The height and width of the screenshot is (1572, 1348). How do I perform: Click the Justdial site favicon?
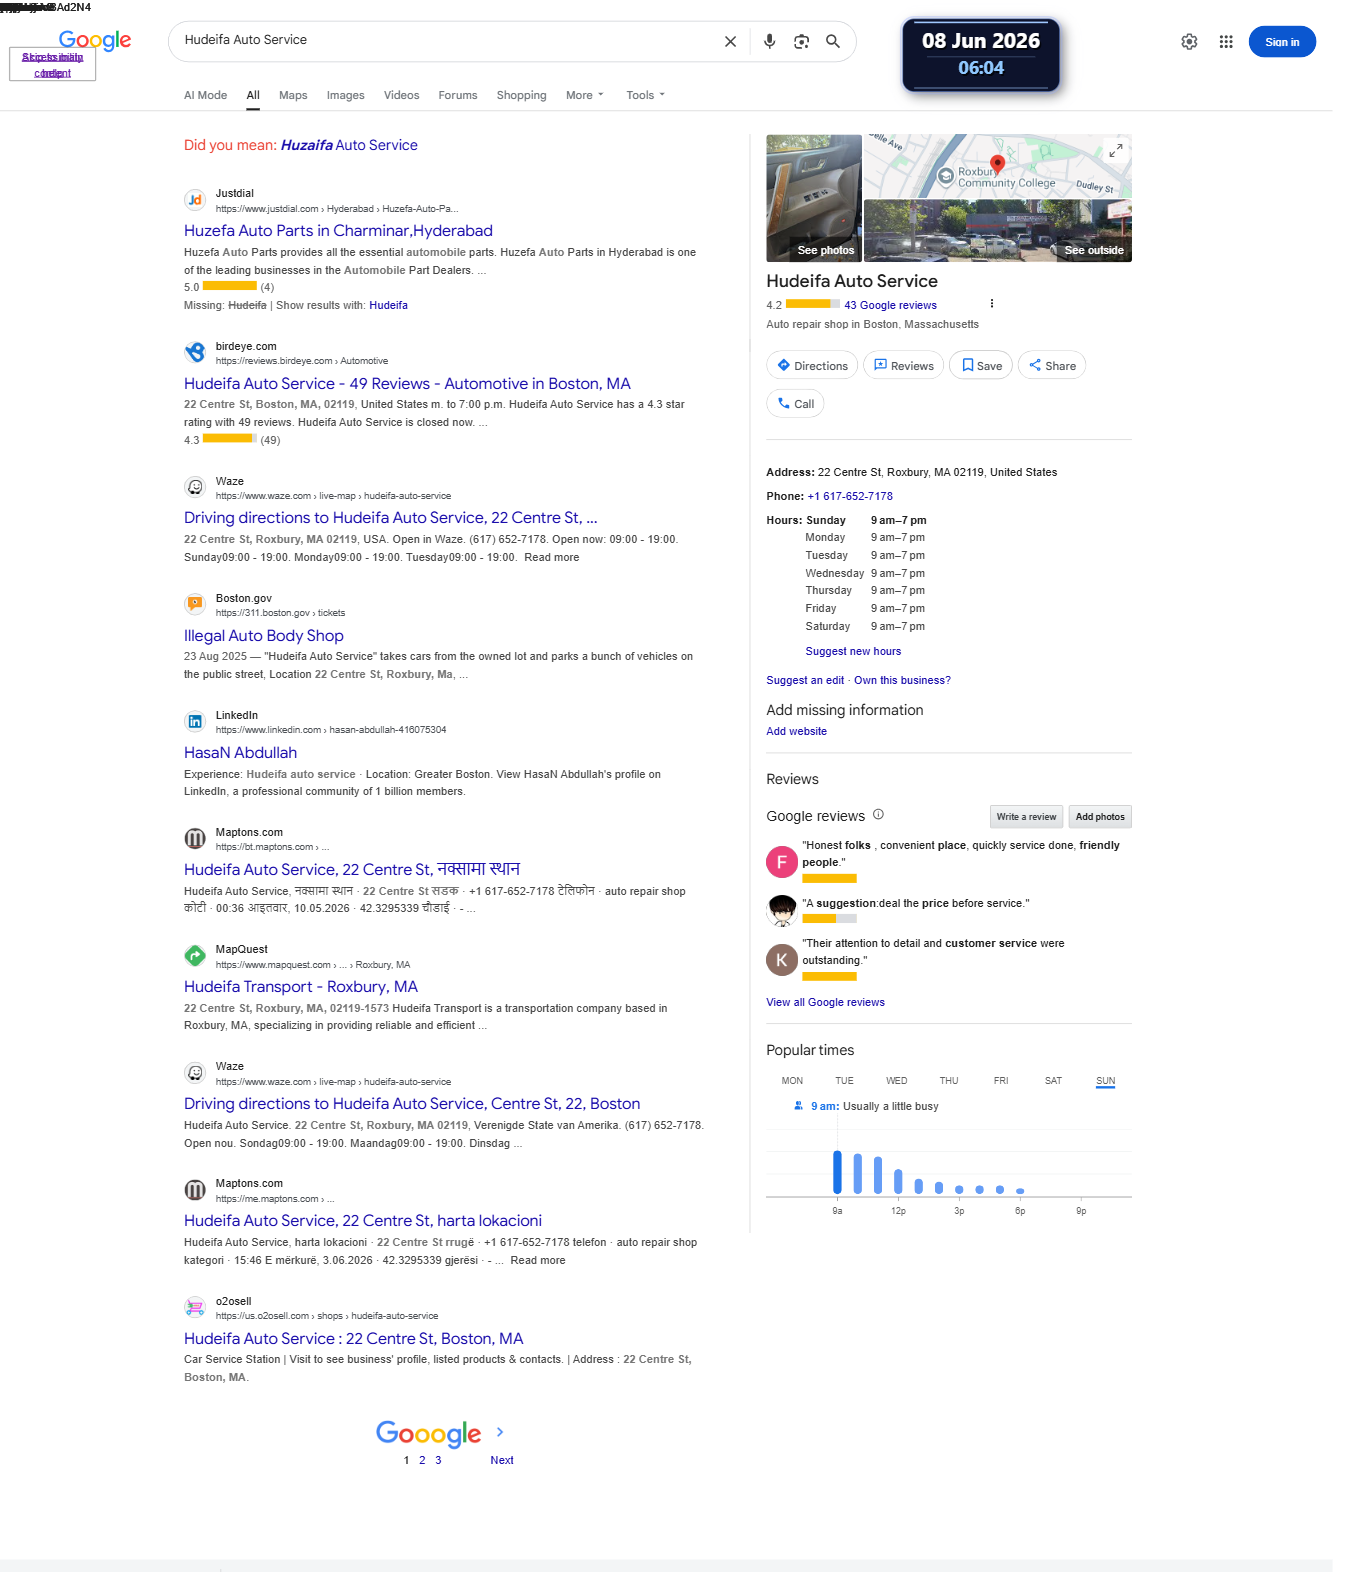[x=195, y=200]
